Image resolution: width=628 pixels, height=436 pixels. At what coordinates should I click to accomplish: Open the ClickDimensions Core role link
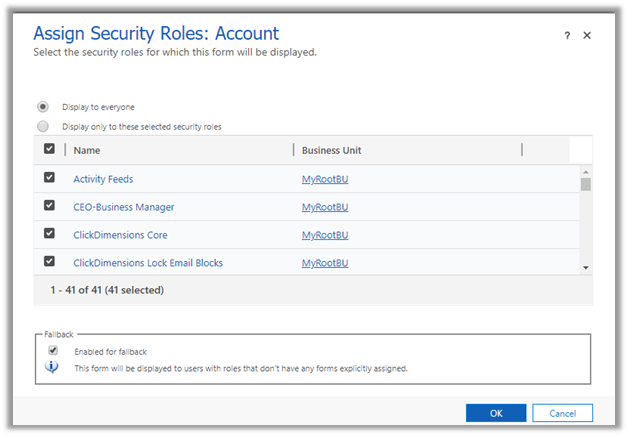coord(120,236)
